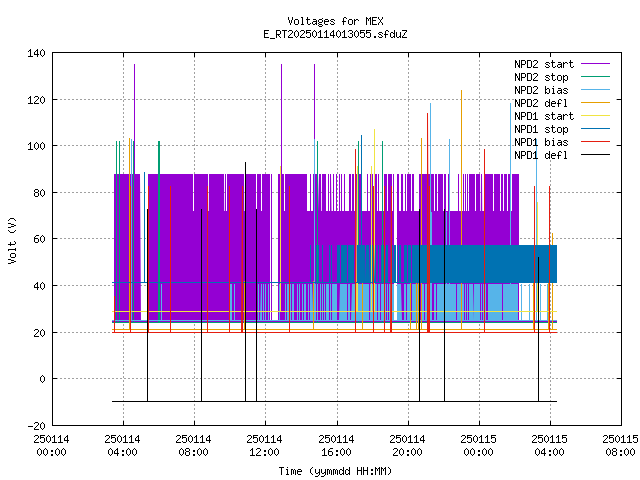Screen dimensions: 640x480
Task: Click the x-axis label 'Time (yymmdd HH:MM)'
Action: (335, 471)
